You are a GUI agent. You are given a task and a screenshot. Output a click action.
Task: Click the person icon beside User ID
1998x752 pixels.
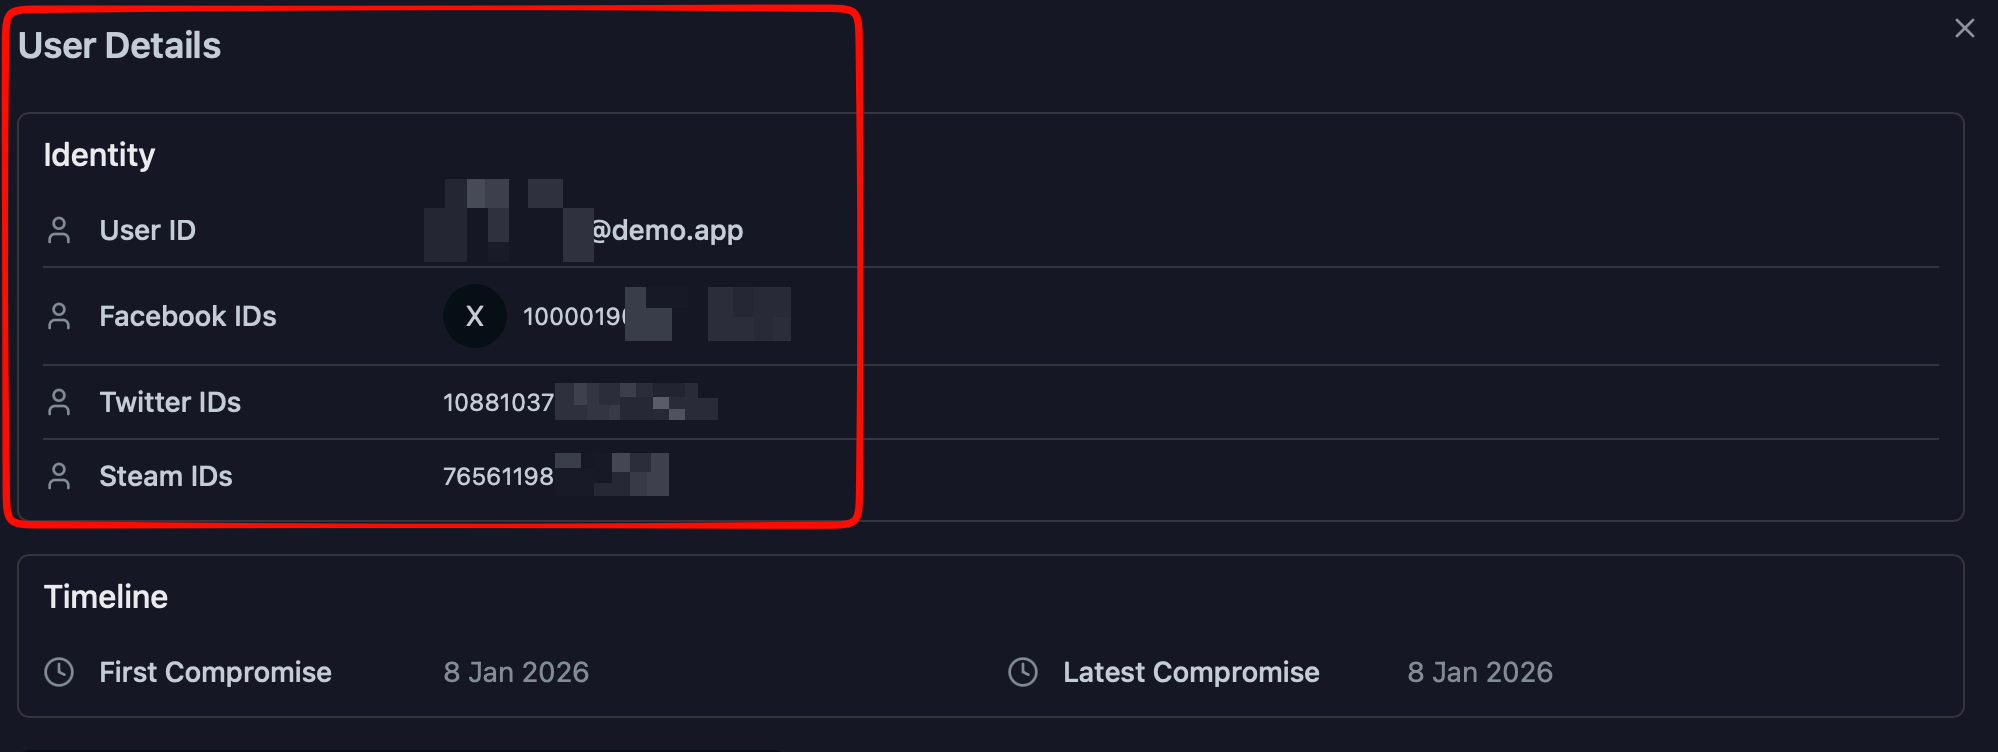point(59,231)
